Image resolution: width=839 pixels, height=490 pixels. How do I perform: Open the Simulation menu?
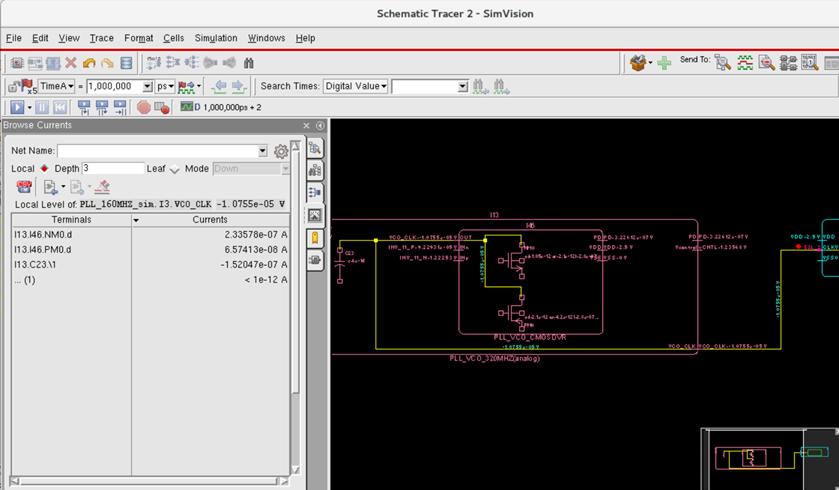click(216, 38)
